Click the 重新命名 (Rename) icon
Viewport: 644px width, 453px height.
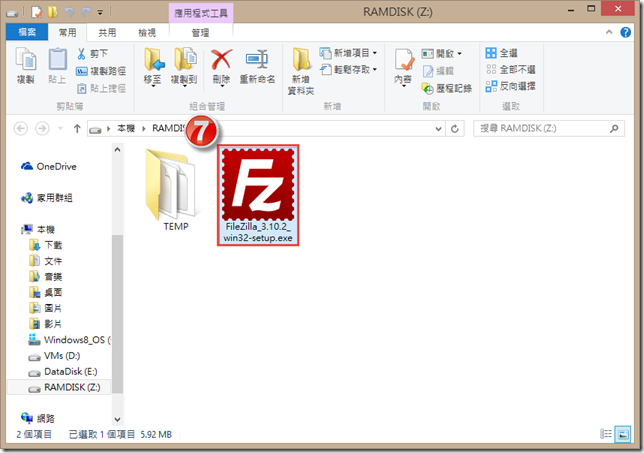pos(257,60)
